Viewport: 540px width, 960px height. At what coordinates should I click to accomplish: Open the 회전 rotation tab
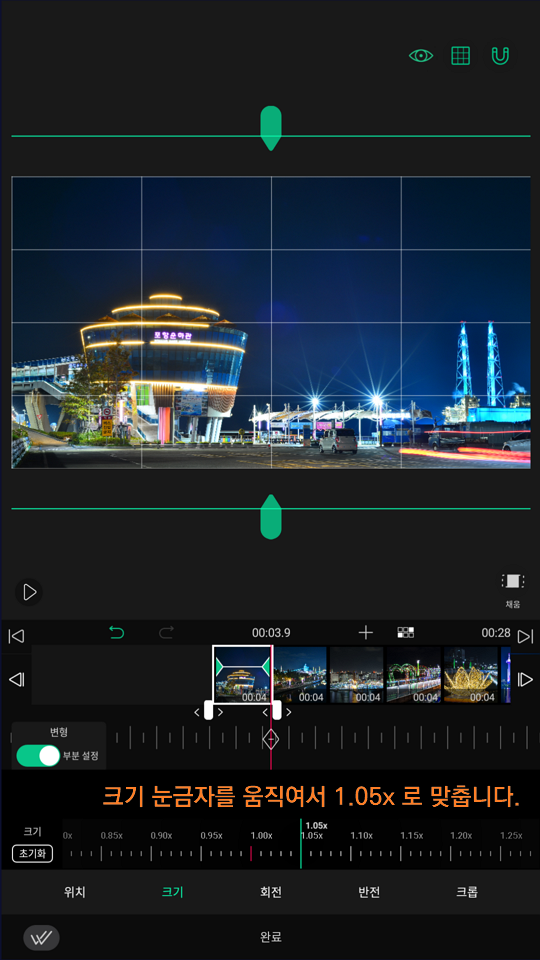tap(271, 892)
